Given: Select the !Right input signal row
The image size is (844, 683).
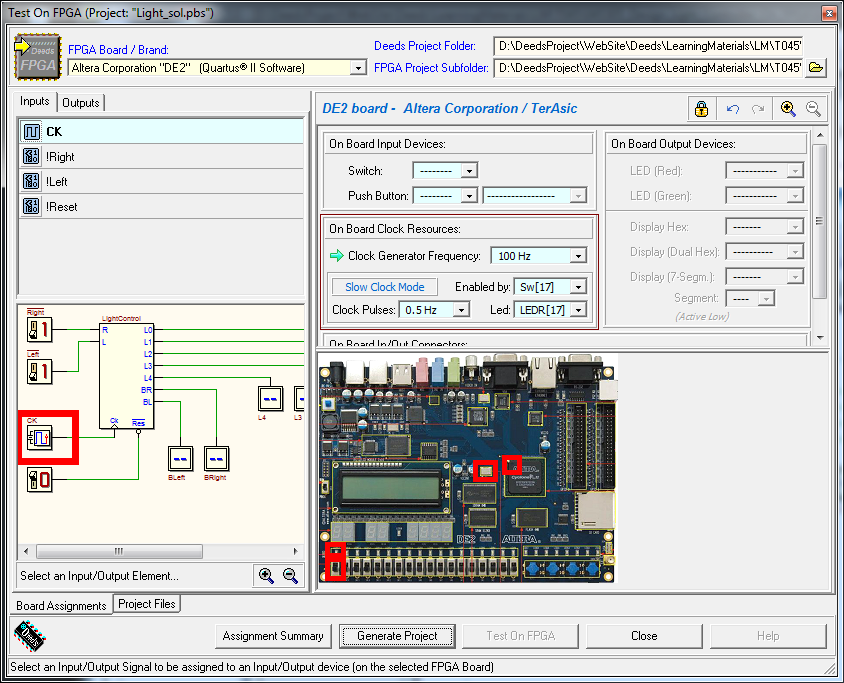Looking at the screenshot, I should click(x=161, y=157).
